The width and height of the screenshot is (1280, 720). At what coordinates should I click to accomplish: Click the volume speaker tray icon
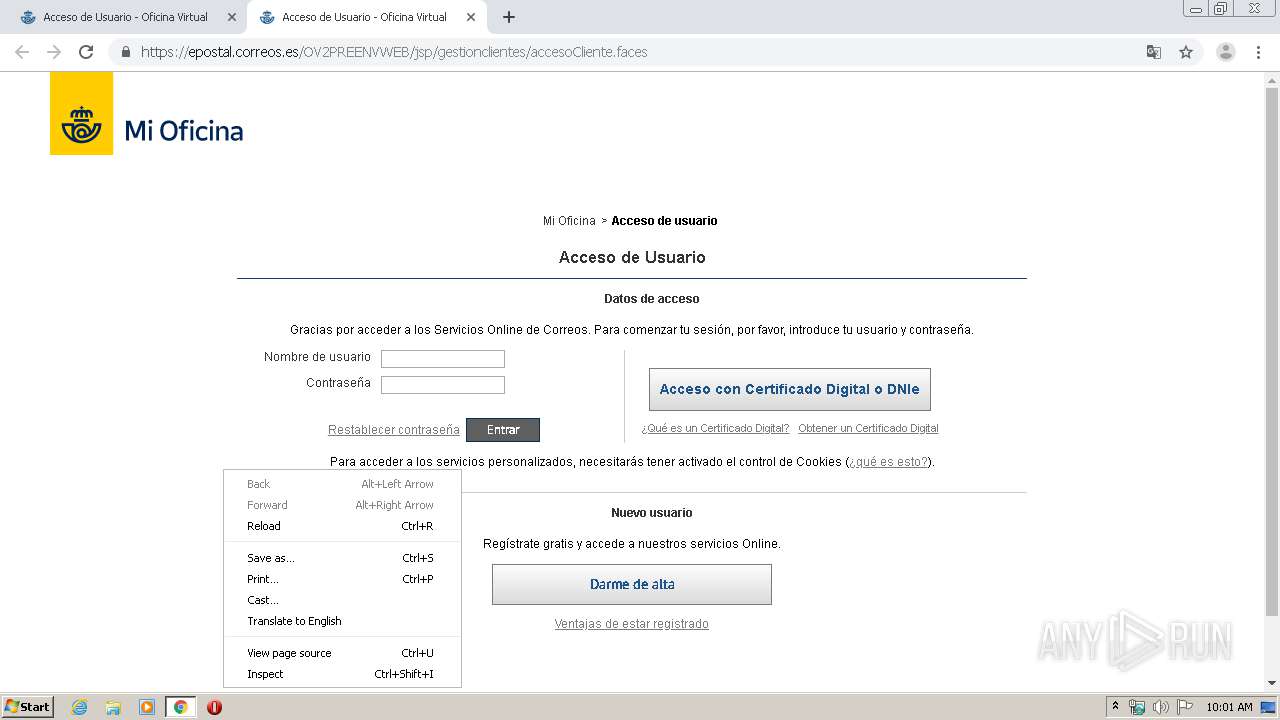(1160, 707)
